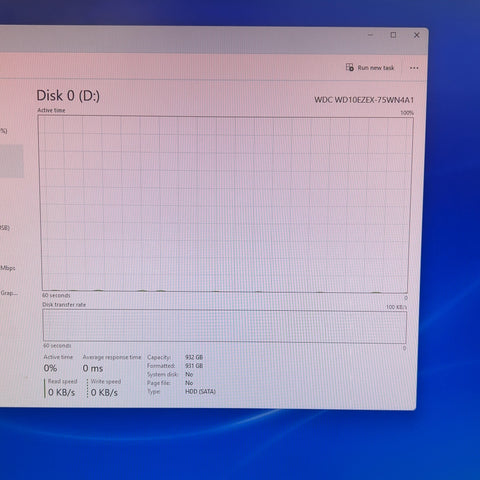The height and width of the screenshot is (480, 480).
Task: Click the Write speed 0 KB/s value
Action: 104,393
